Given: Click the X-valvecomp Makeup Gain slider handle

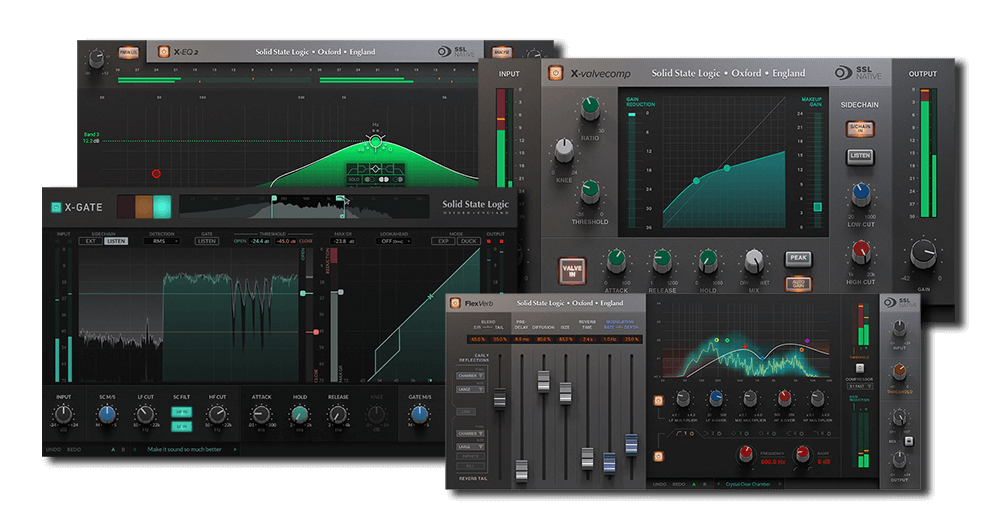Looking at the screenshot, I should 817,207.
